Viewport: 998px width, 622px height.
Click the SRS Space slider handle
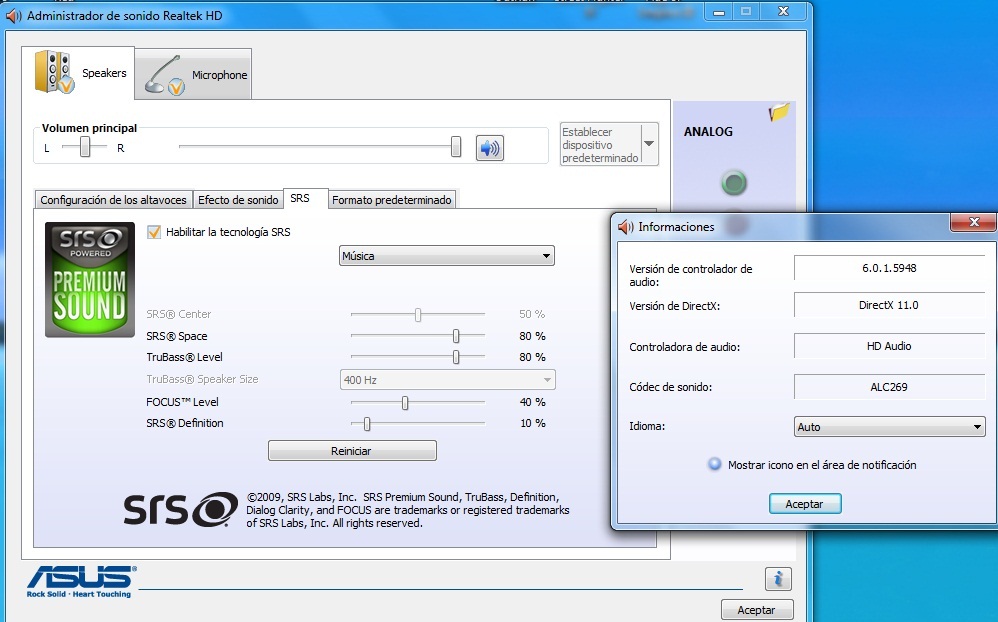point(456,336)
